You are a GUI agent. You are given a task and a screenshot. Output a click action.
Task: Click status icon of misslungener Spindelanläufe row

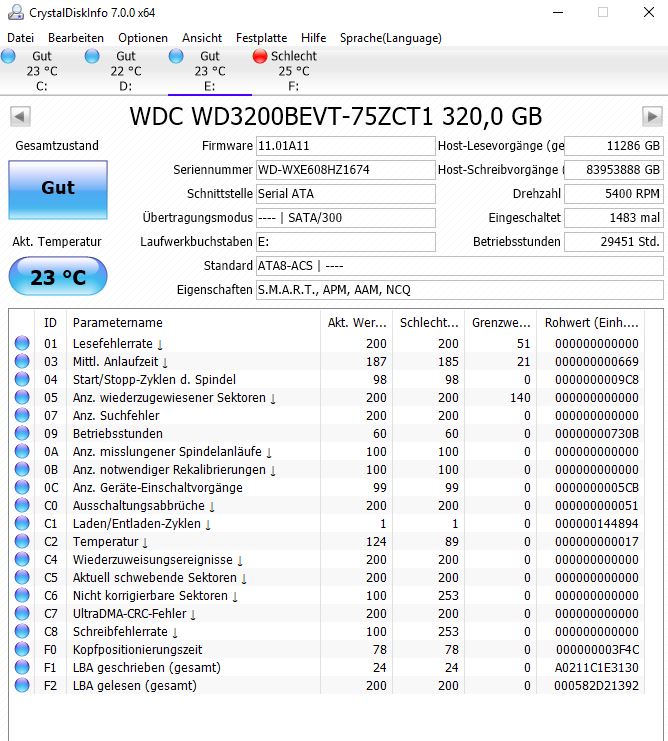22,451
